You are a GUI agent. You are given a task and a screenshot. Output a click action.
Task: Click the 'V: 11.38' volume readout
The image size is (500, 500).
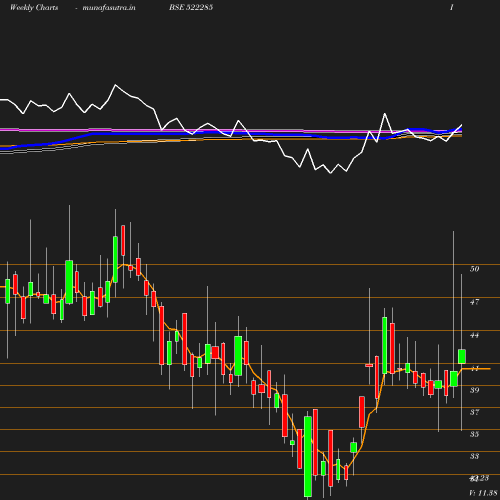[483, 493]
